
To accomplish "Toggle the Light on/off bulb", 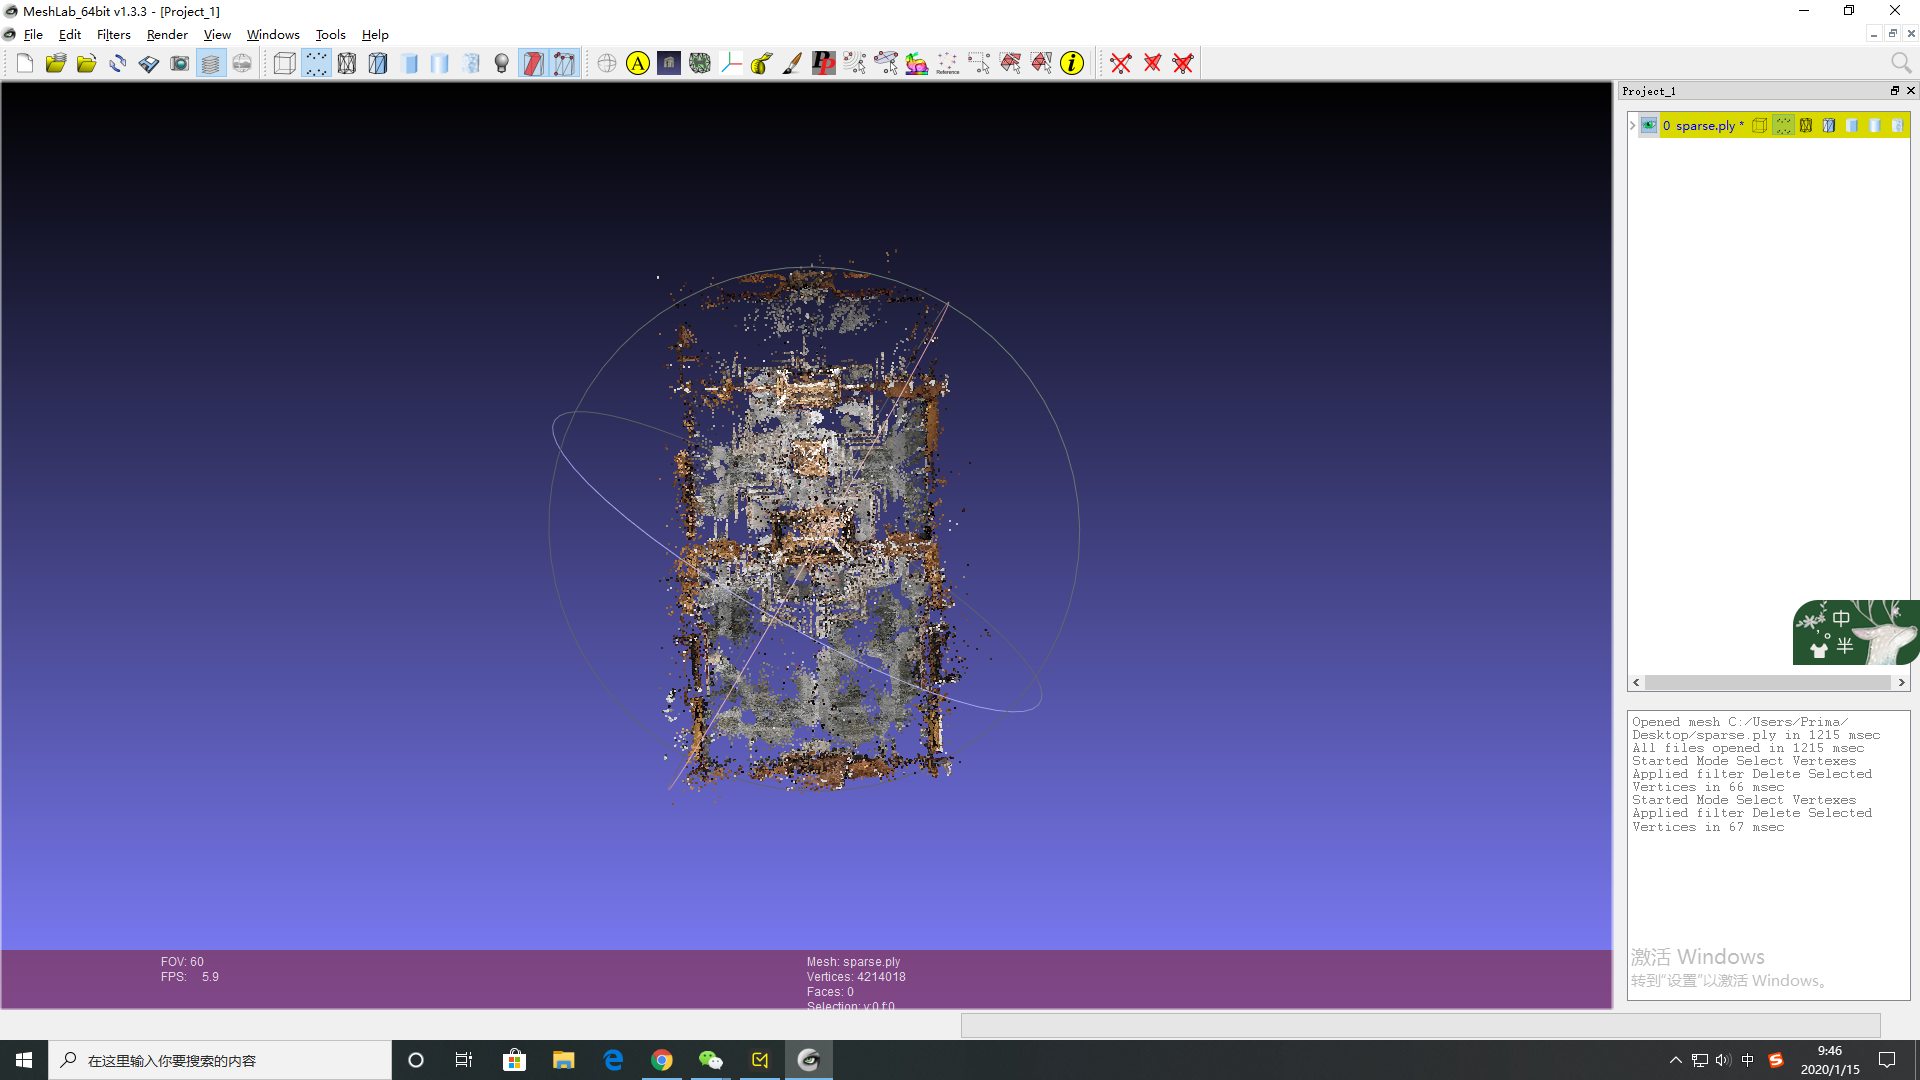I will pyautogui.click(x=502, y=64).
